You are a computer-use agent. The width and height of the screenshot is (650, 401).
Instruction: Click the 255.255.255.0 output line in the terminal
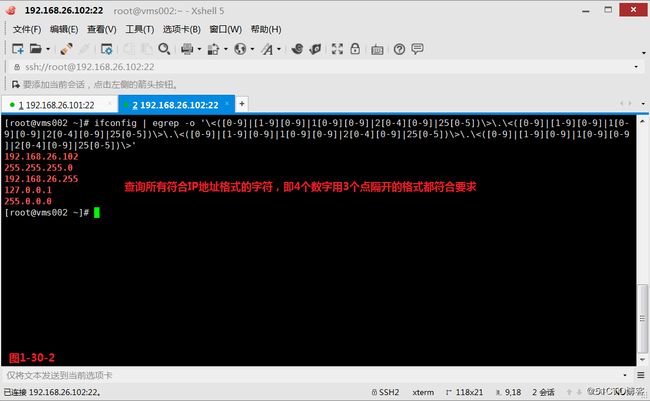click(x=39, y=168)
